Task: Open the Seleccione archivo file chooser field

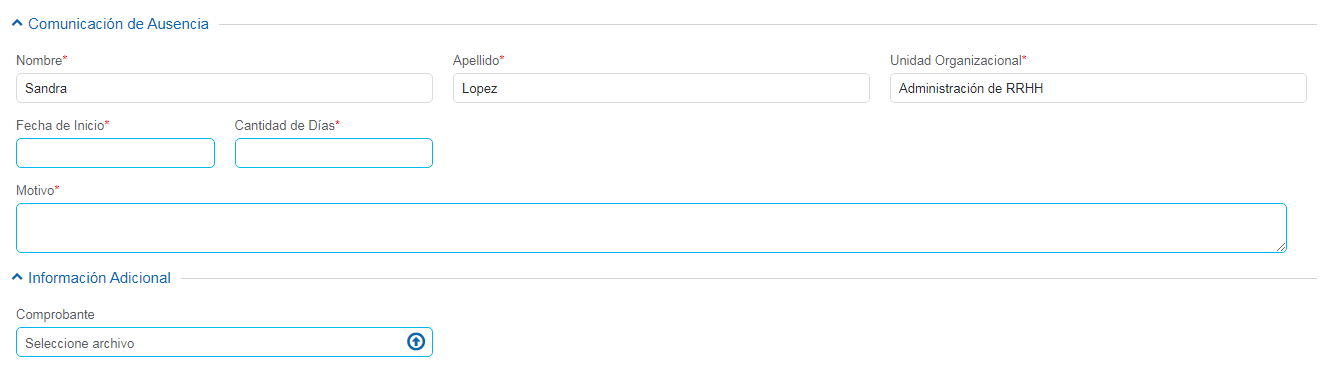Action: coord(224,342)
